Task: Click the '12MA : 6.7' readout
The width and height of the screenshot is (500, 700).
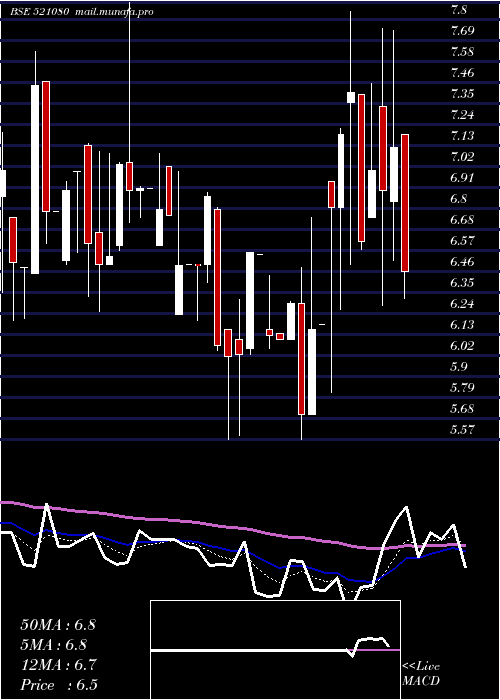Action: pyautogui.click(x=58, y=665)
